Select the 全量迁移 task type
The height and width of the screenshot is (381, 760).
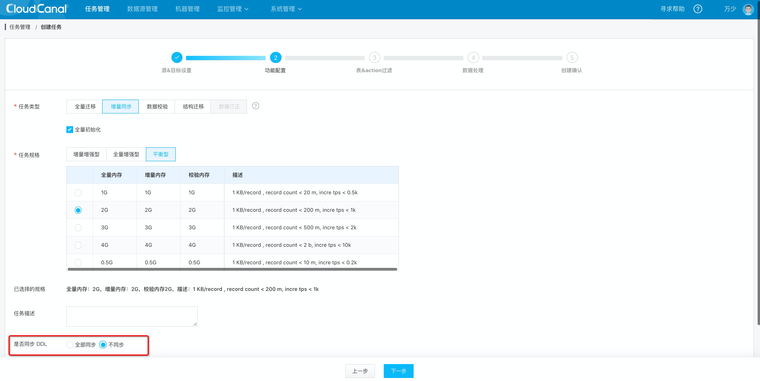pyautogui.click(x=85, y=106)
